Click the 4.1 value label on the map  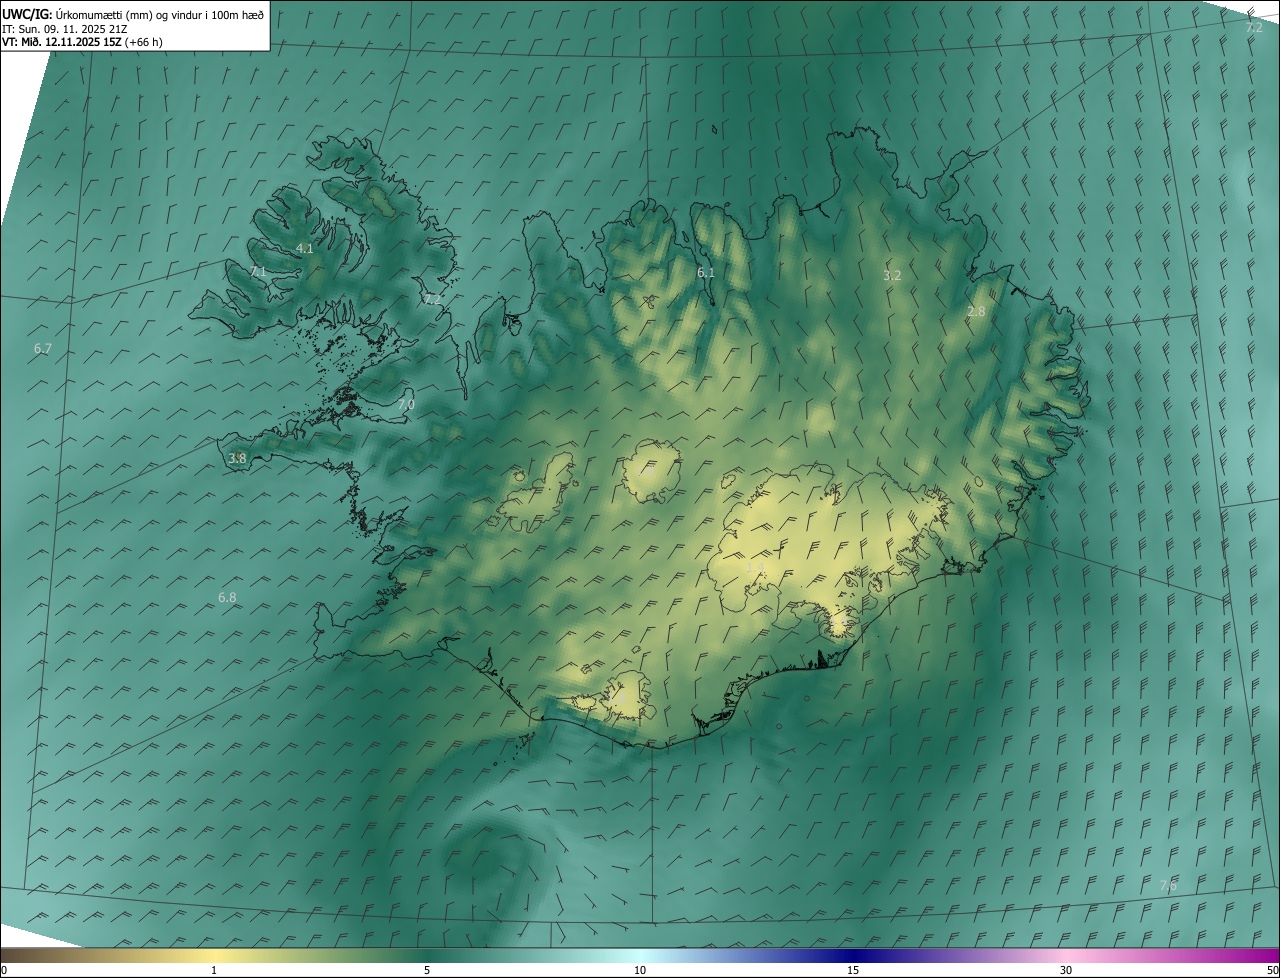click(305, 249)
